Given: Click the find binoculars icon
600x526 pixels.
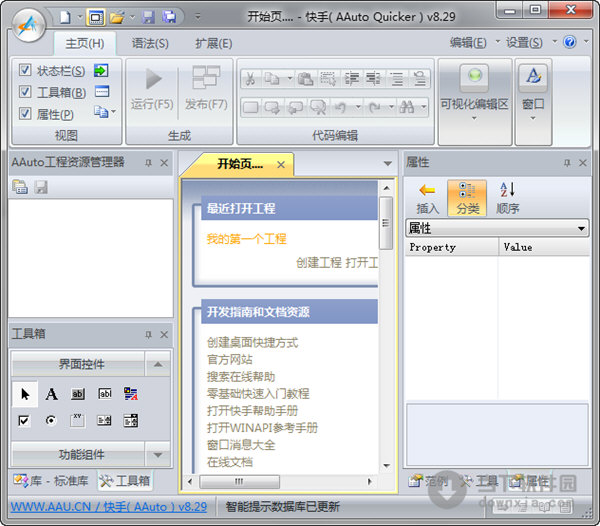Looking at the screenshot, I should coord(406,107).
